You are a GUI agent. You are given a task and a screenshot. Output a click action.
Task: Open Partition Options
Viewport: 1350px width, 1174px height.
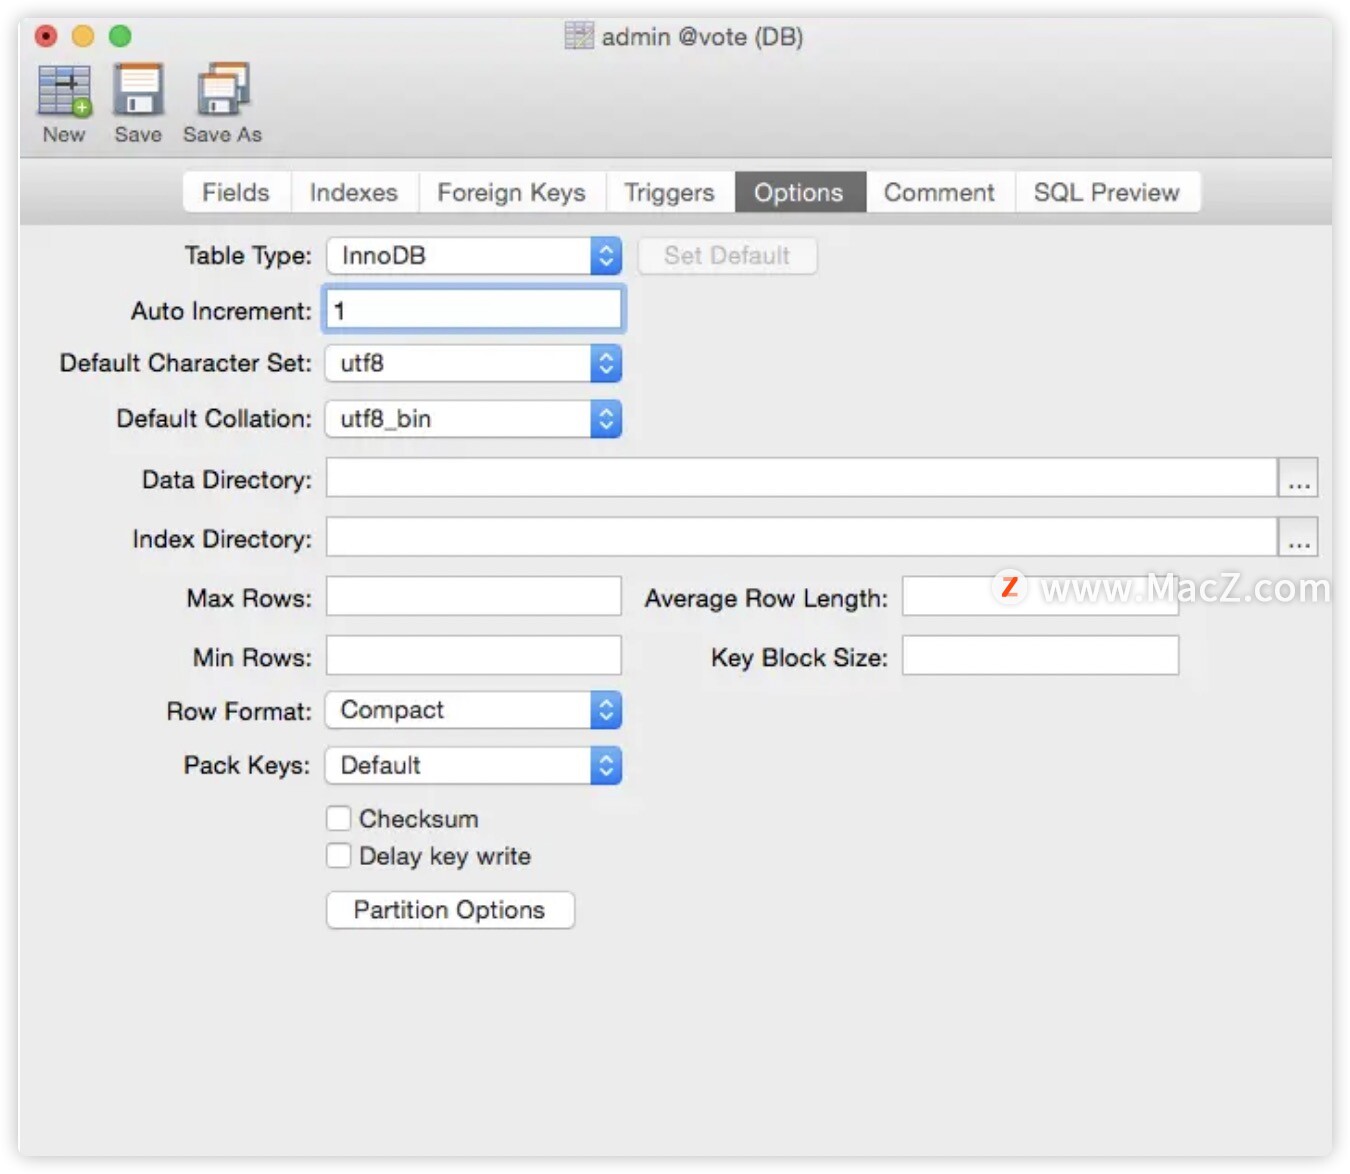point(450,910)
